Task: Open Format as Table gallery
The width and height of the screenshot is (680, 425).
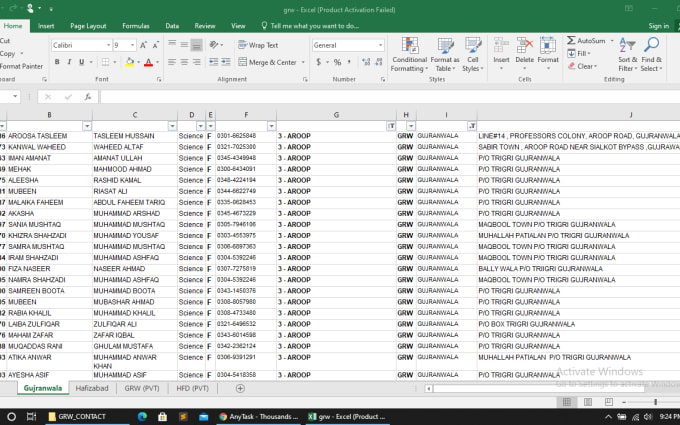Action: (445, 55)
